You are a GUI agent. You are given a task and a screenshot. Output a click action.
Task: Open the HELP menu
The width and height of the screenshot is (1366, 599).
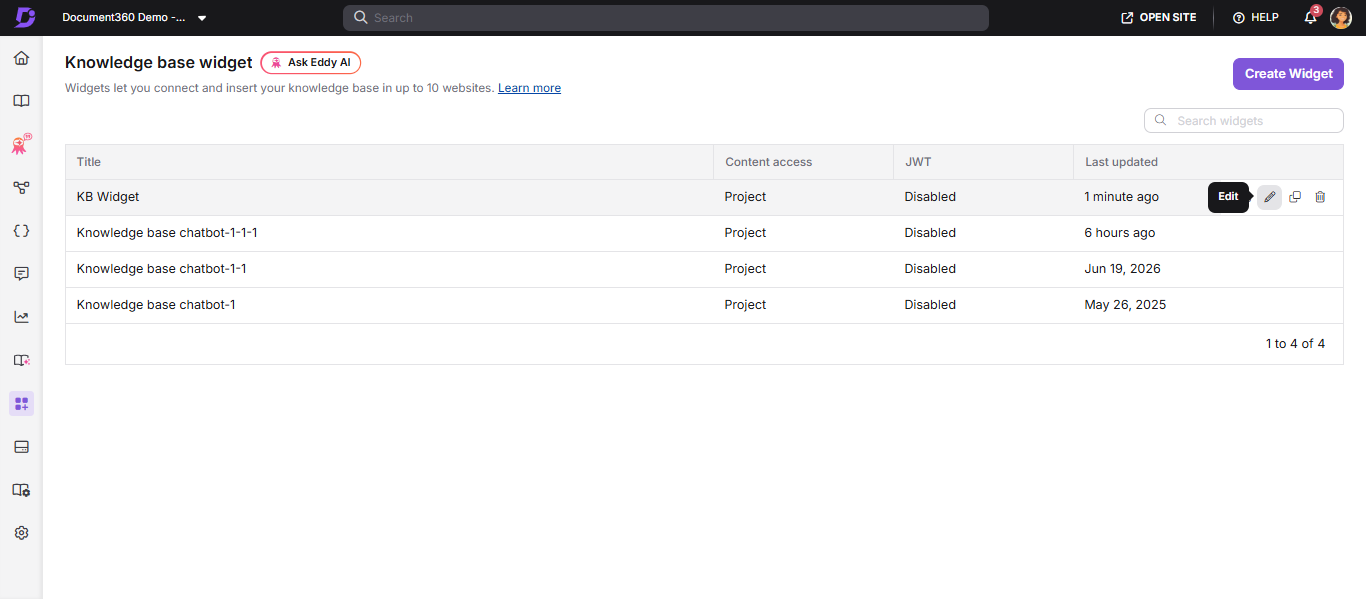click(1256, 18)
